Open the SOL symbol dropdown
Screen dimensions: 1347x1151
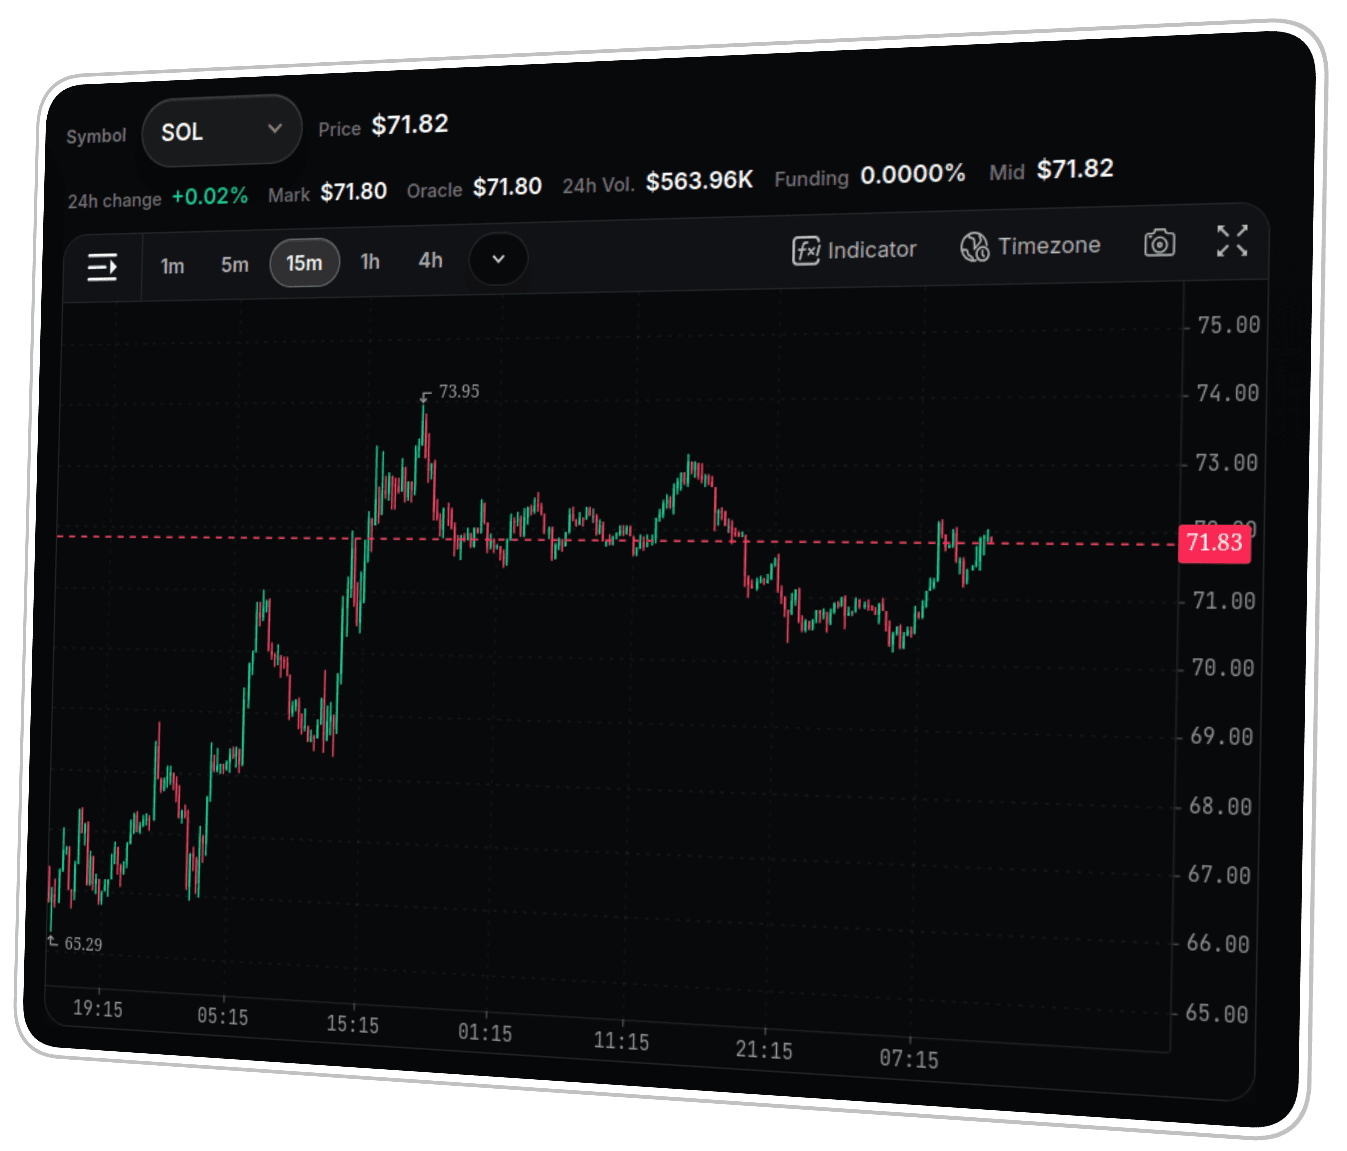(222, 131)
